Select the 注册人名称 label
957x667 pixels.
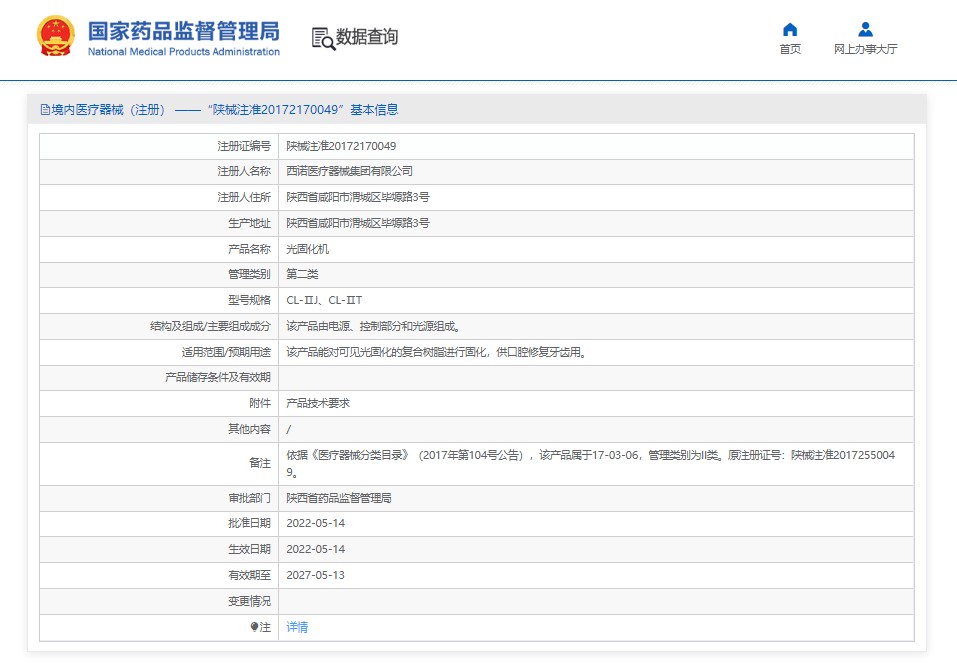244,171
